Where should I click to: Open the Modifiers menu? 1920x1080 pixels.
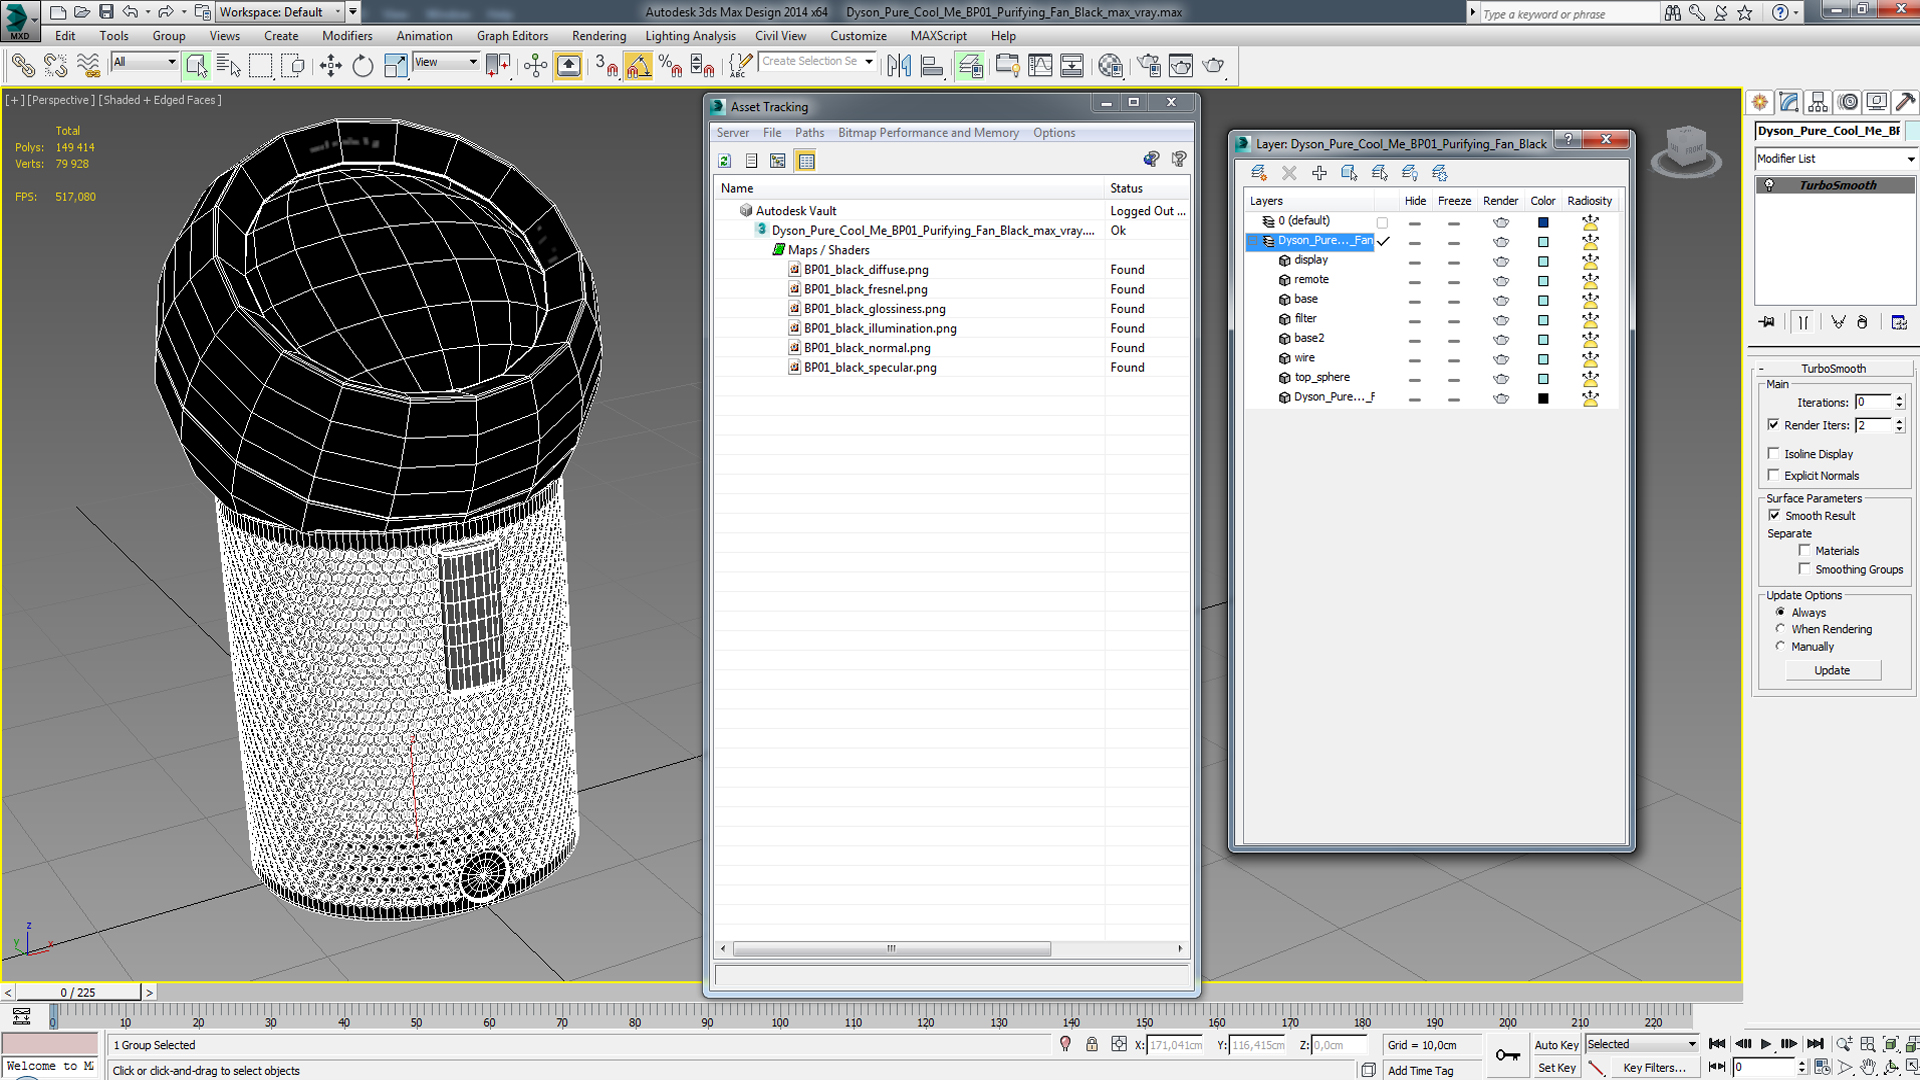pos(347,36)
